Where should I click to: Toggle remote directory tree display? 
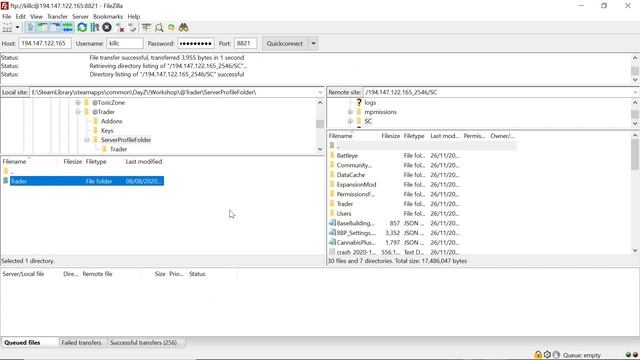coord(55,27)
